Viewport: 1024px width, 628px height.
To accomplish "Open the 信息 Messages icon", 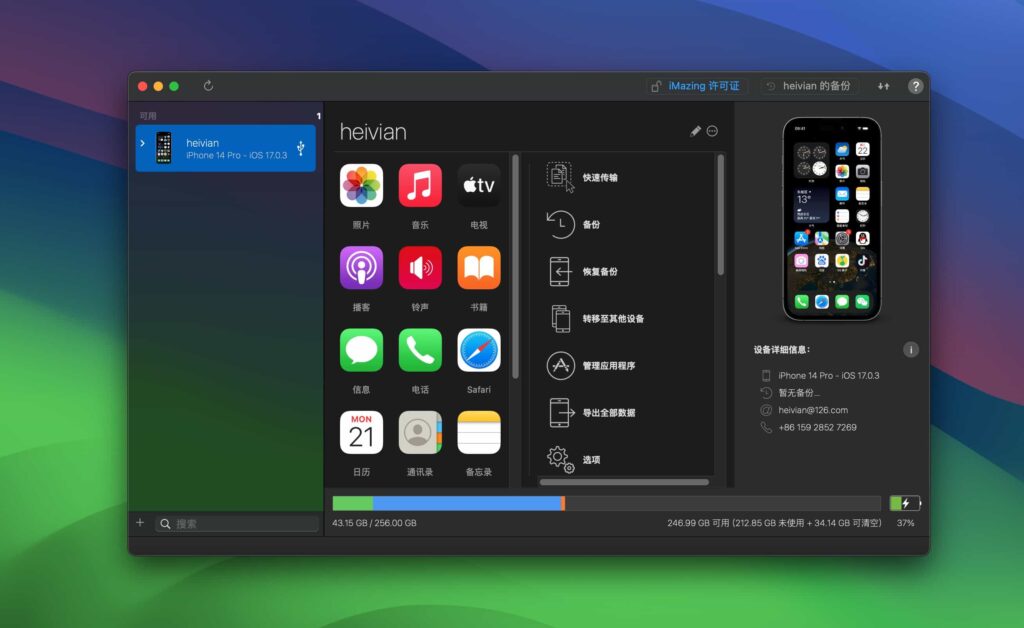I will 361,349.
